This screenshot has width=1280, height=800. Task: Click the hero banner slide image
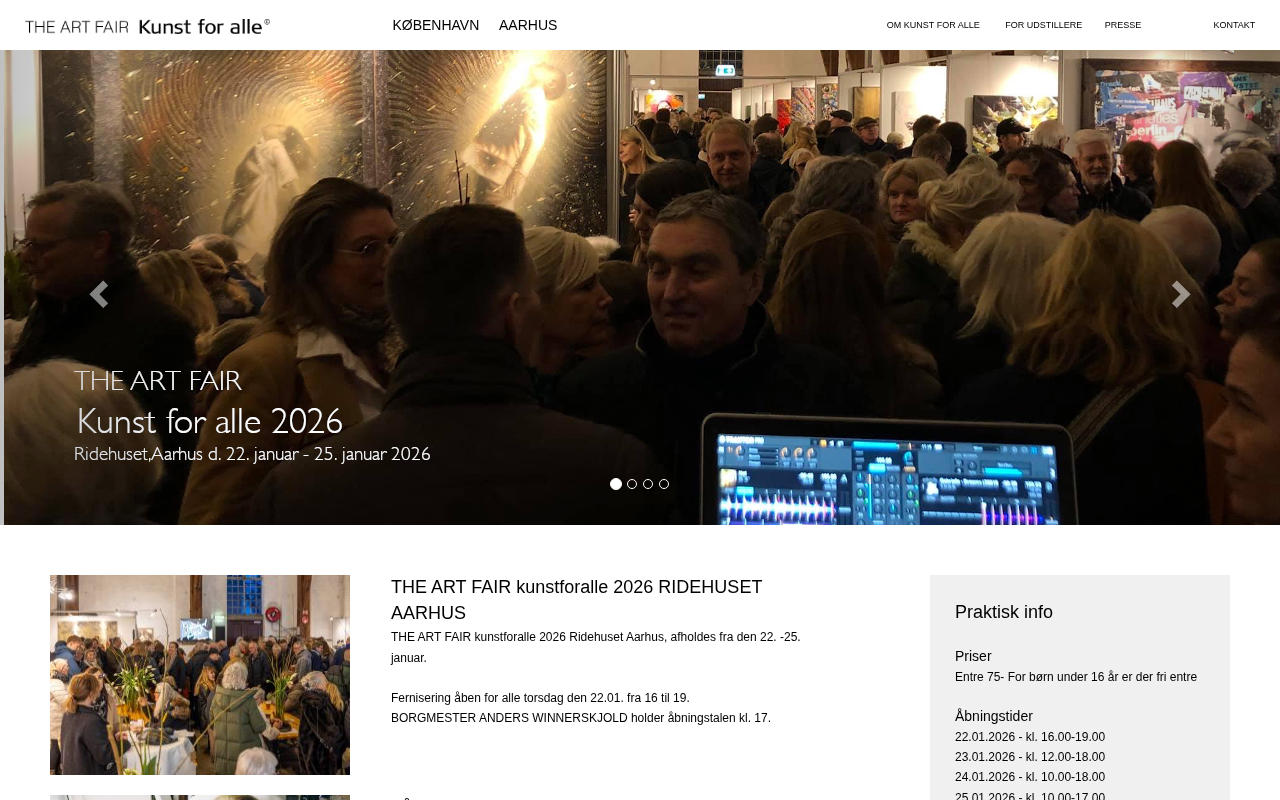[x=640, y=287]
